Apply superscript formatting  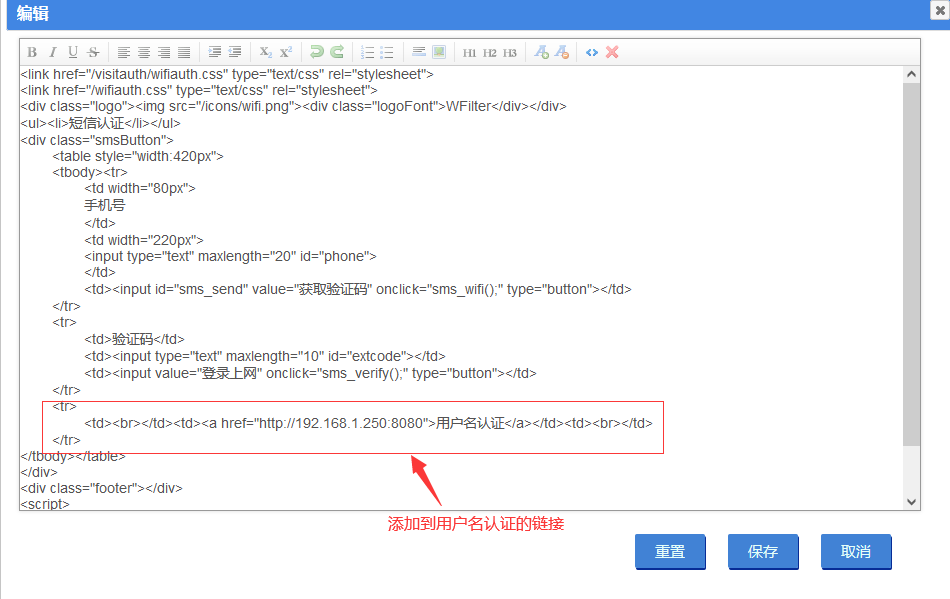point(286,52)
